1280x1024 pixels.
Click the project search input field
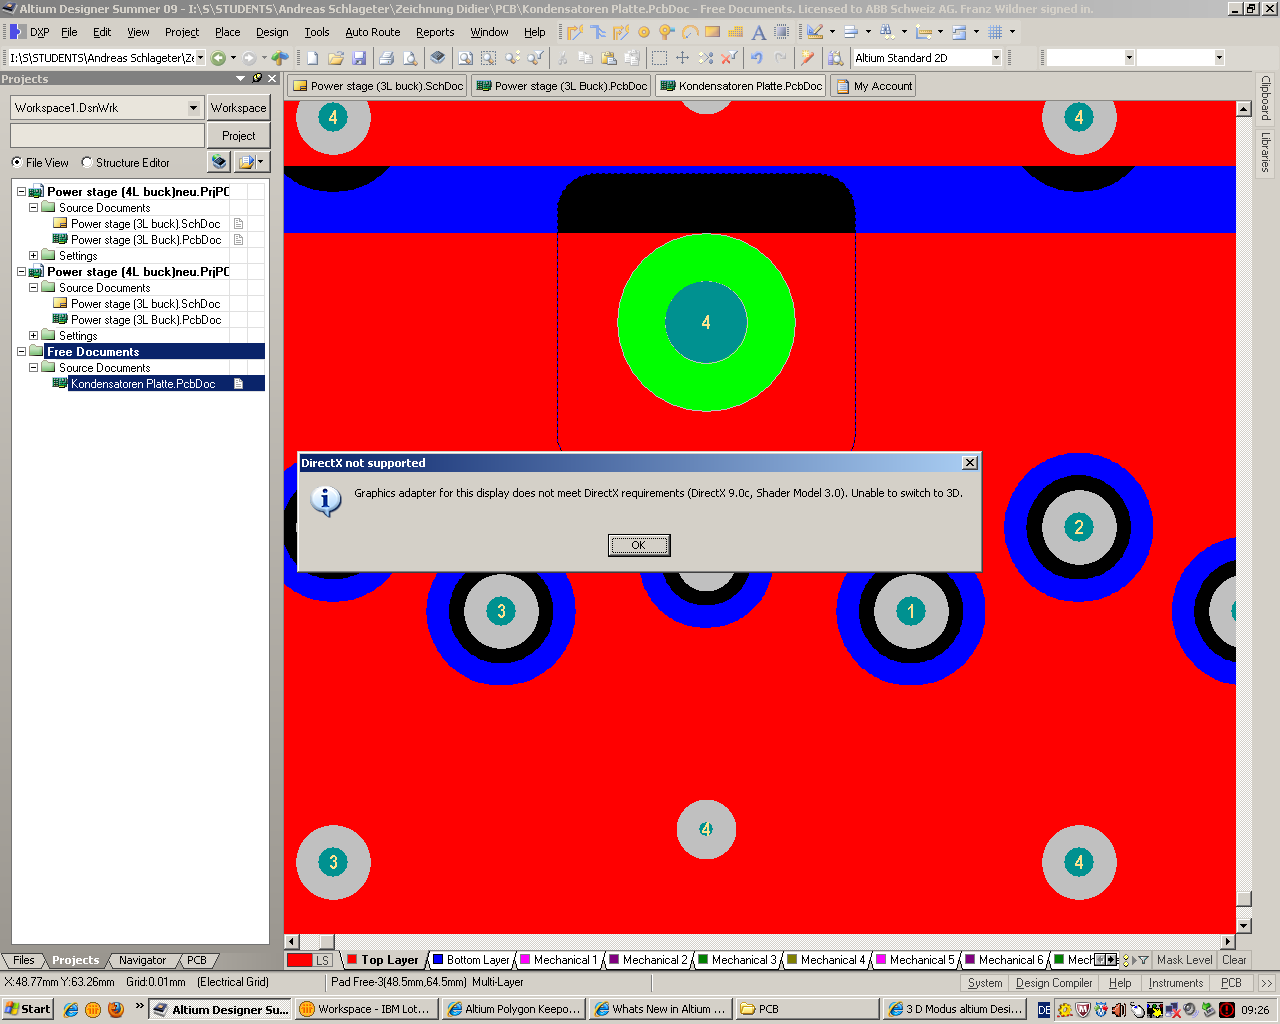(x=107, y=135)
